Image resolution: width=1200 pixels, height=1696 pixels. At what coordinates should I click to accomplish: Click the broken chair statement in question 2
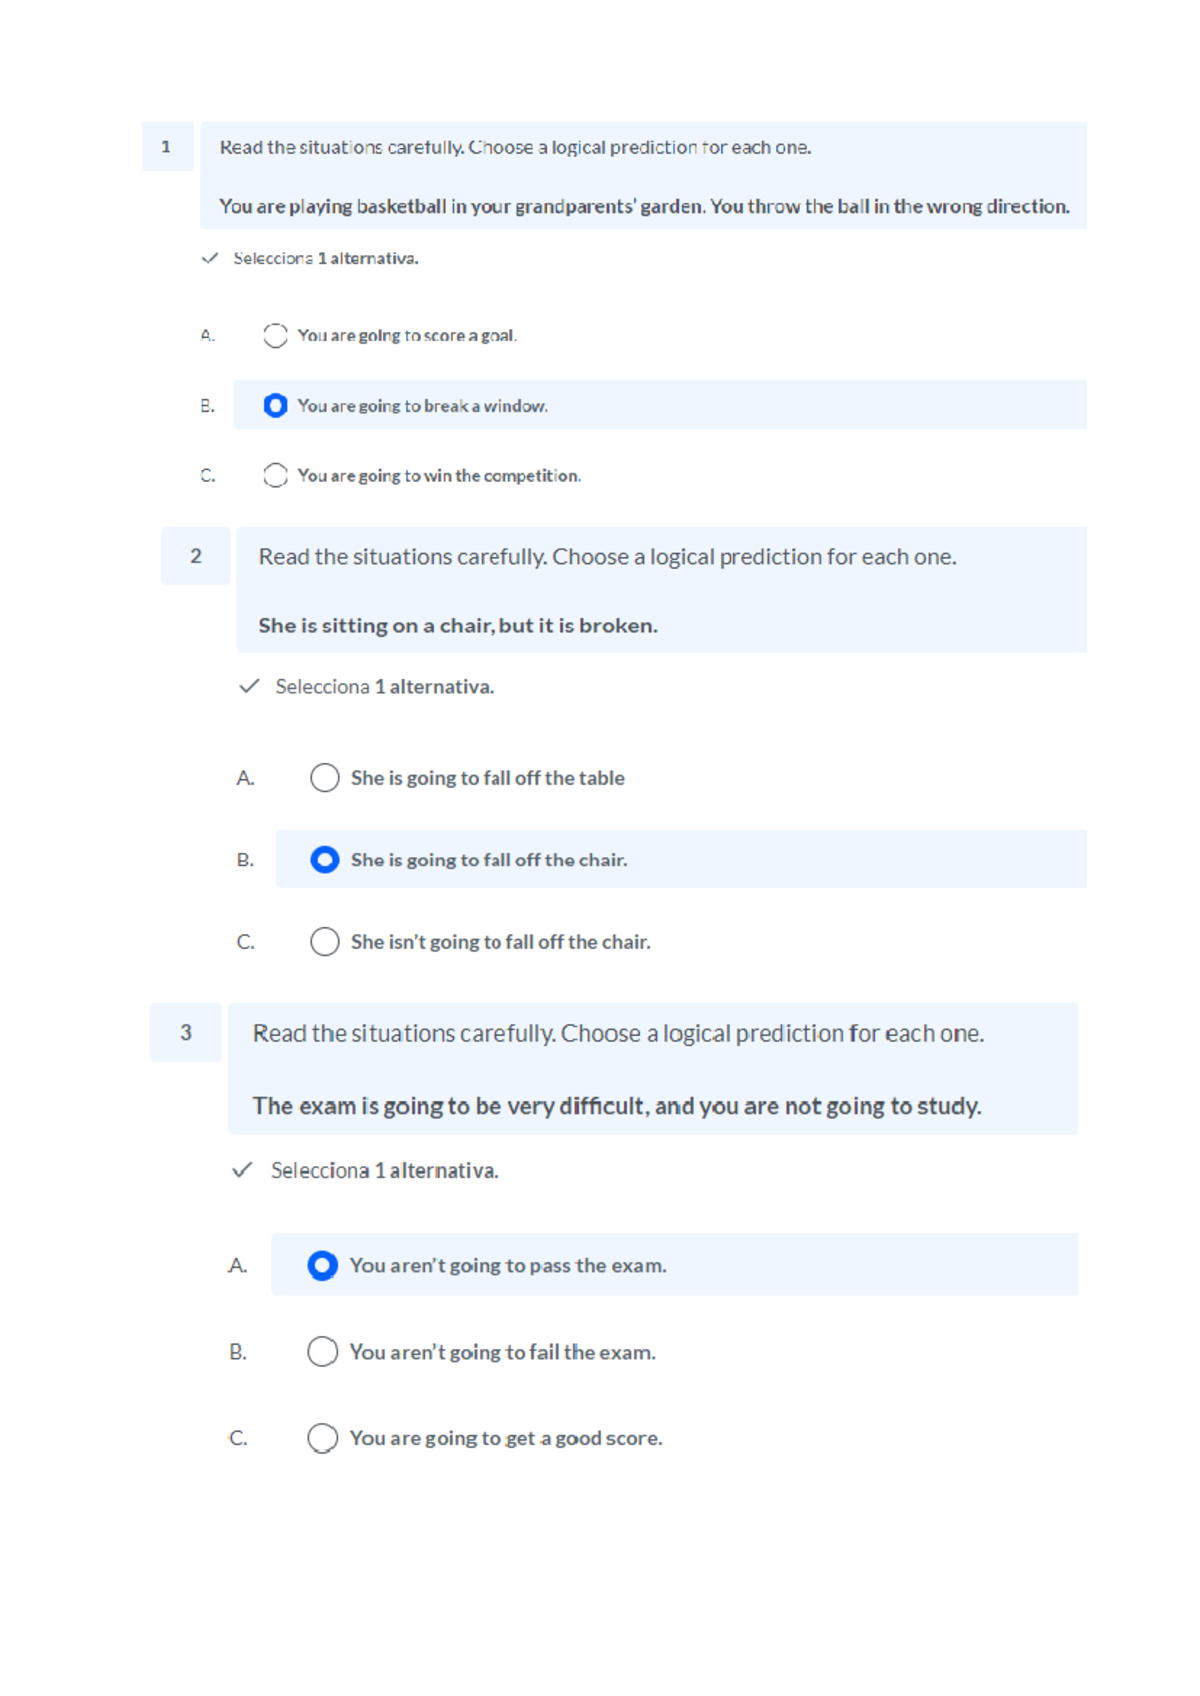click(x=457, y=625)
